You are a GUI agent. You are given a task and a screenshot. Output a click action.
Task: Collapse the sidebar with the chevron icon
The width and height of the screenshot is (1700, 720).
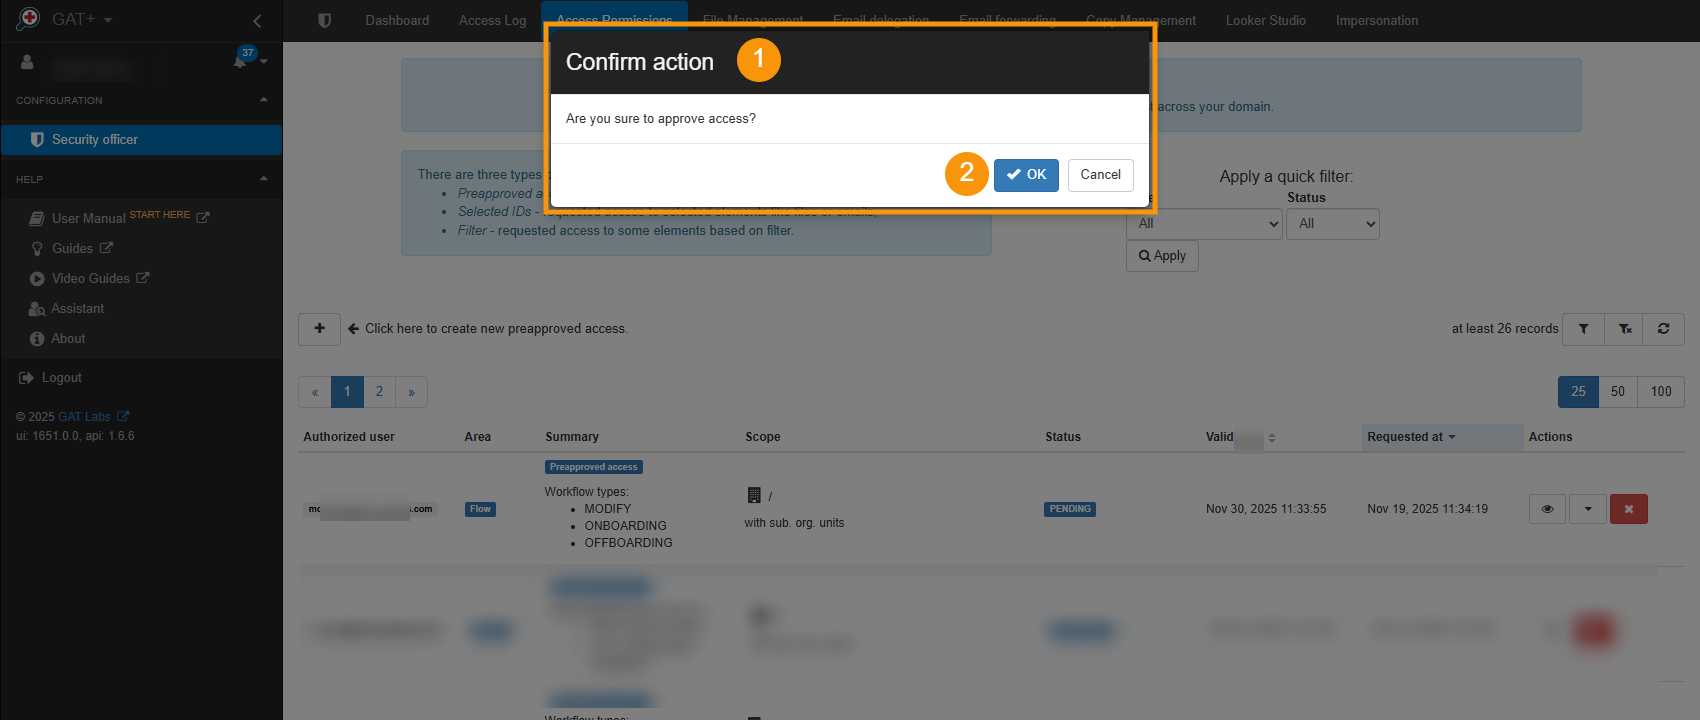(257, 21)
